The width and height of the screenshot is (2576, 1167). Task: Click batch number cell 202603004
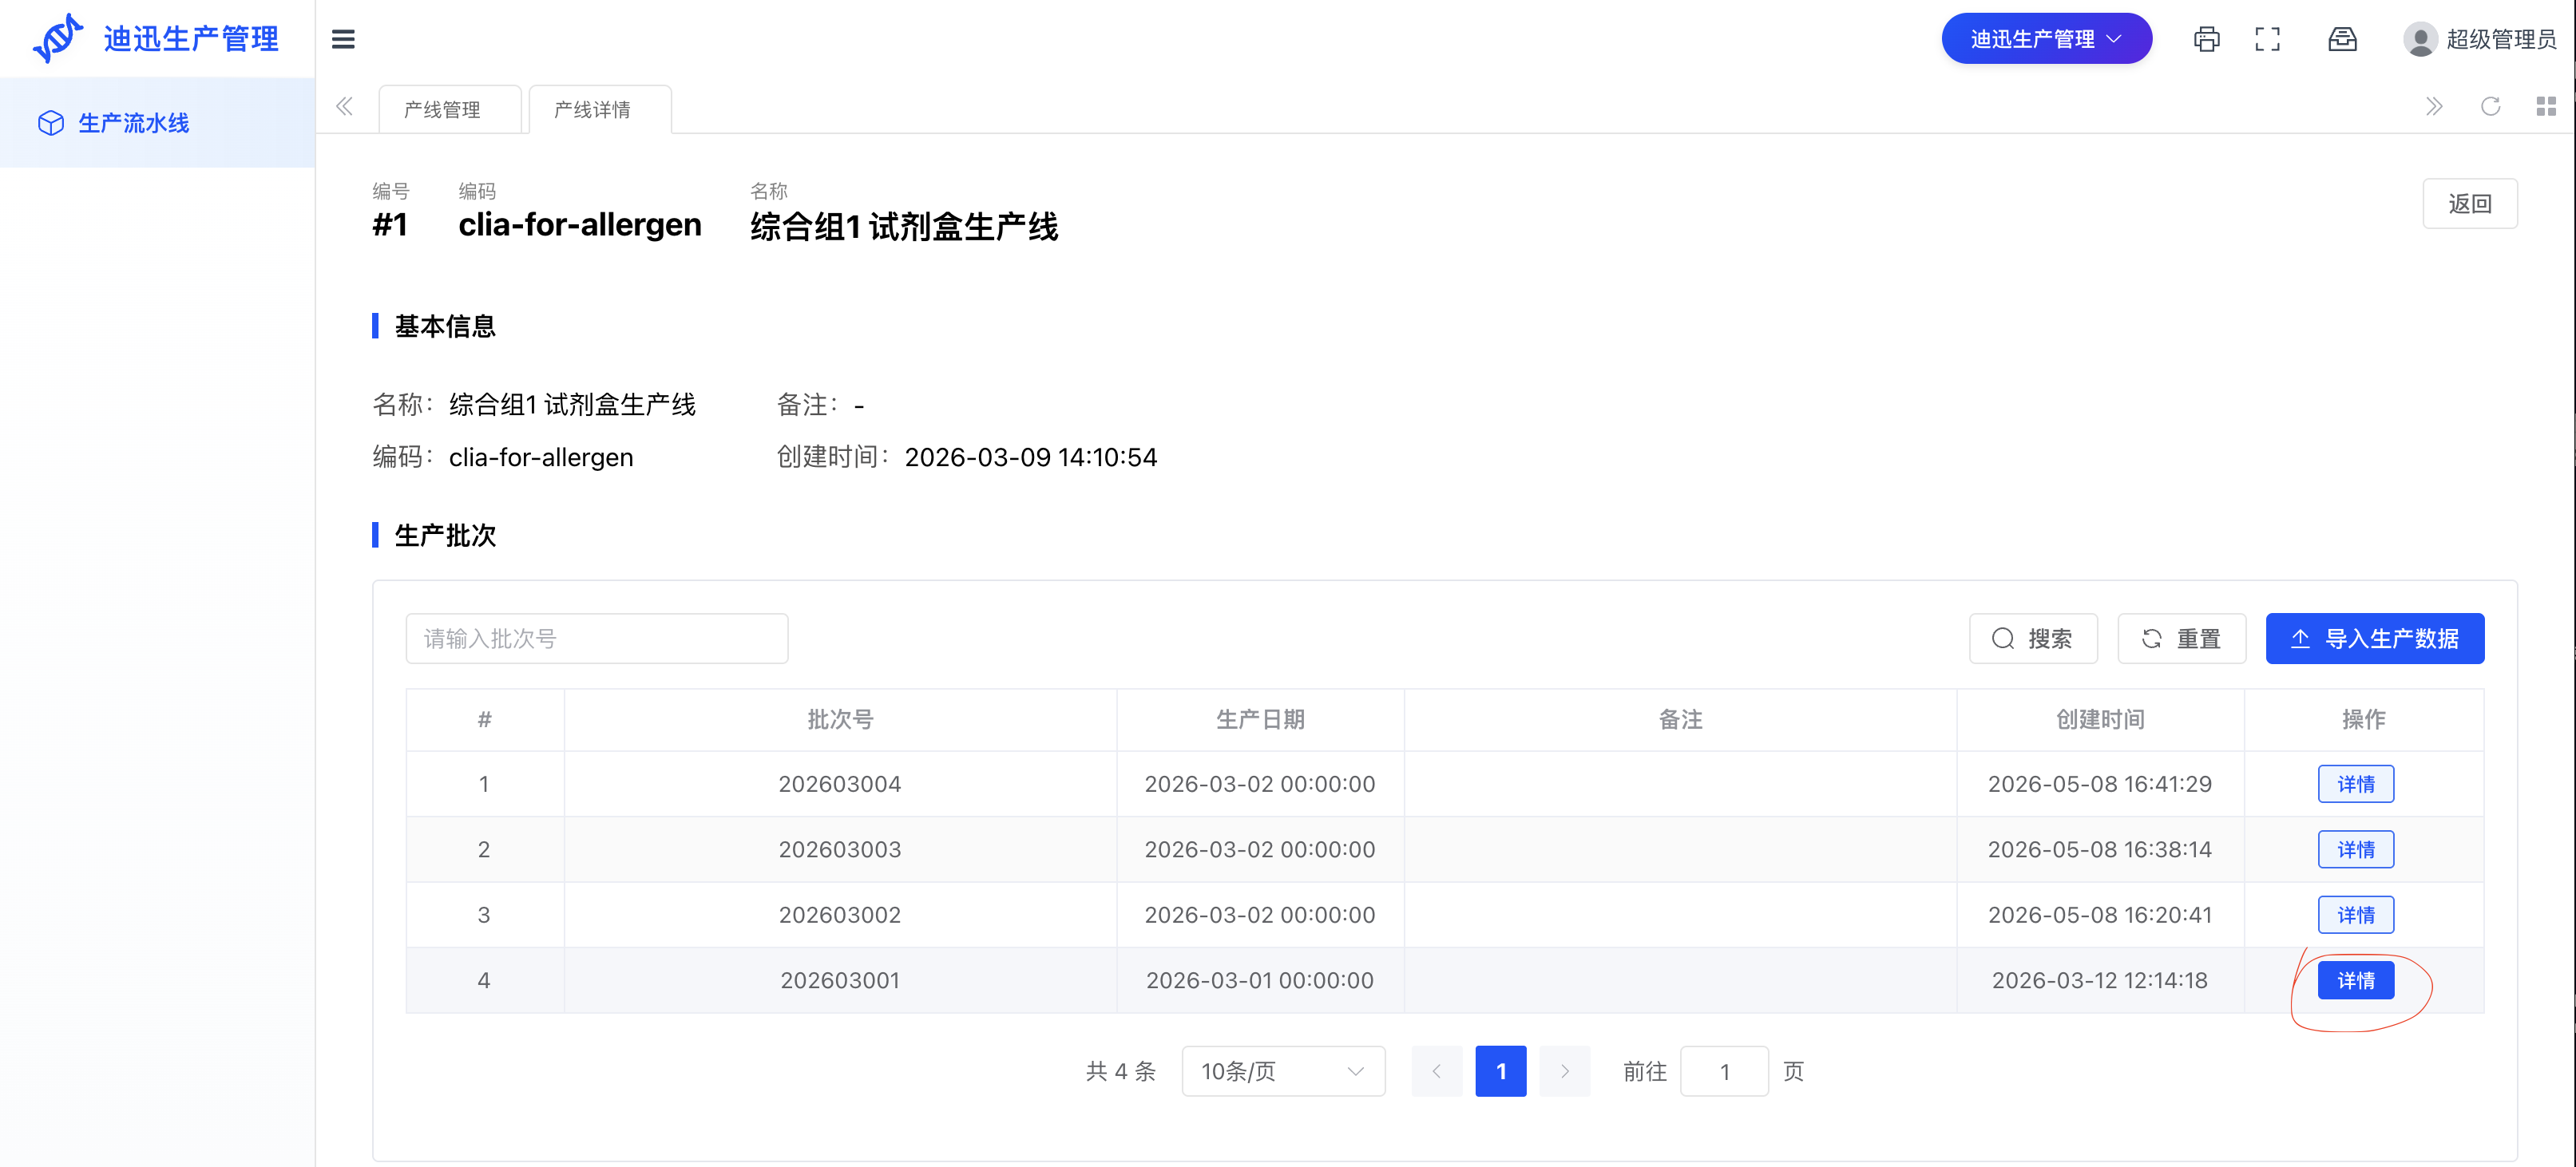point(840,784)
